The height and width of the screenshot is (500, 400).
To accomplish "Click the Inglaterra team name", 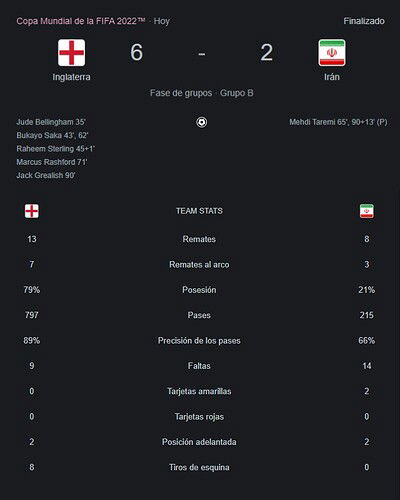I will pyautogui.click(x=71, y=77).
